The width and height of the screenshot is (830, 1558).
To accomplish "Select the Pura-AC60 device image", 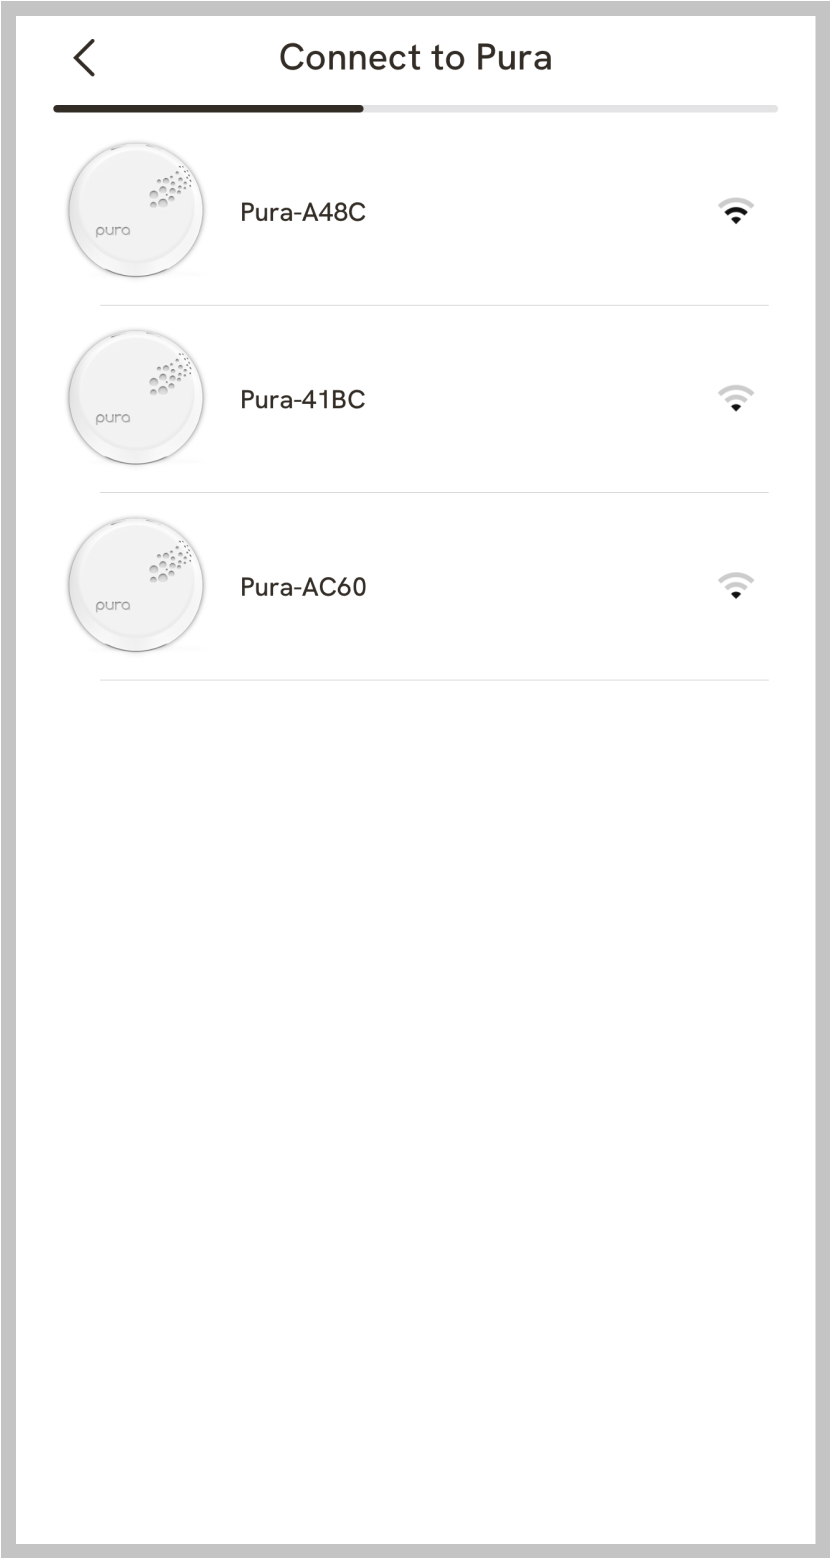I will coord(135,585).
